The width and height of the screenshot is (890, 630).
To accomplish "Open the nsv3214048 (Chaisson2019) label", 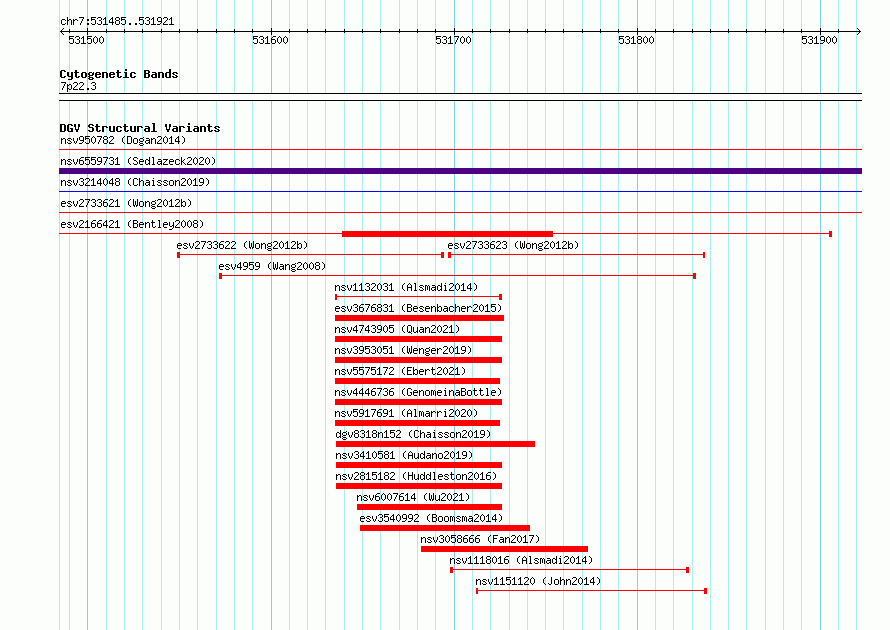I will point(135,182).
